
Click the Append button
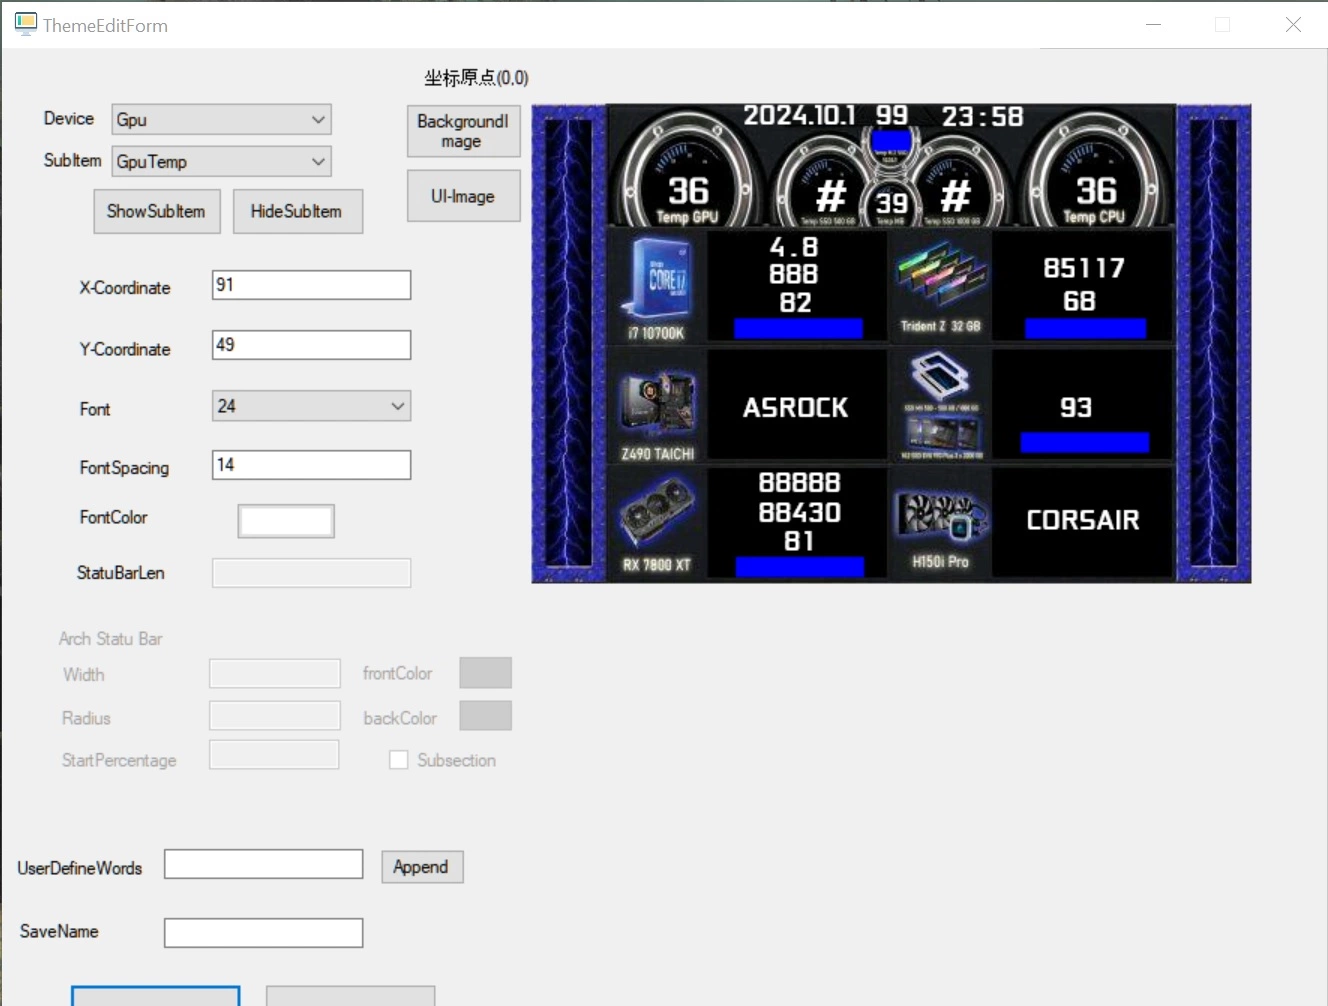pos(422,867)
